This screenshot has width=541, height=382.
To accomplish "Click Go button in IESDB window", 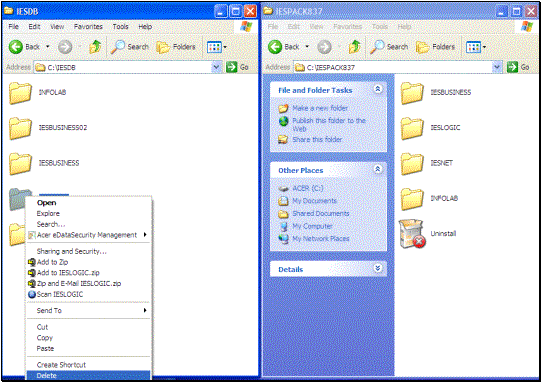I will tap(237, 67).
